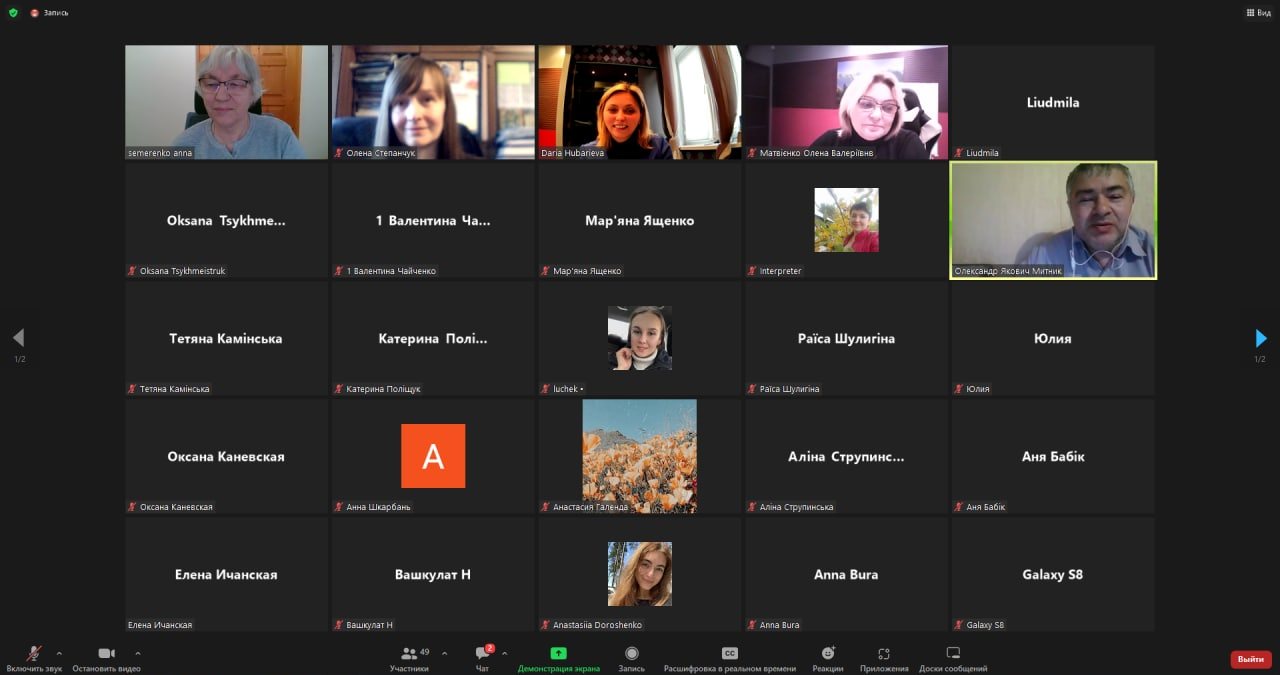This screenshot has height=675, width=1280.
Task: Click the green encryption shield icon
Action: (x=13, y=13)
